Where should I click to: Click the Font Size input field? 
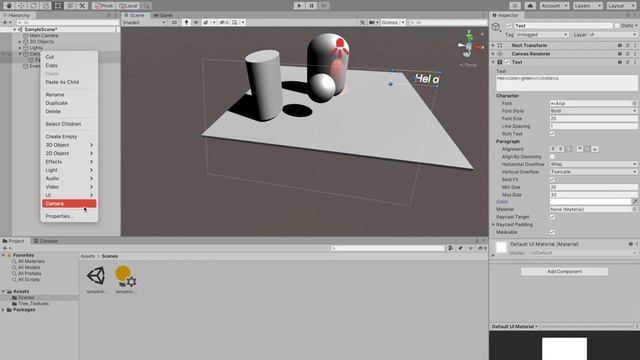[x=593, y=118]
